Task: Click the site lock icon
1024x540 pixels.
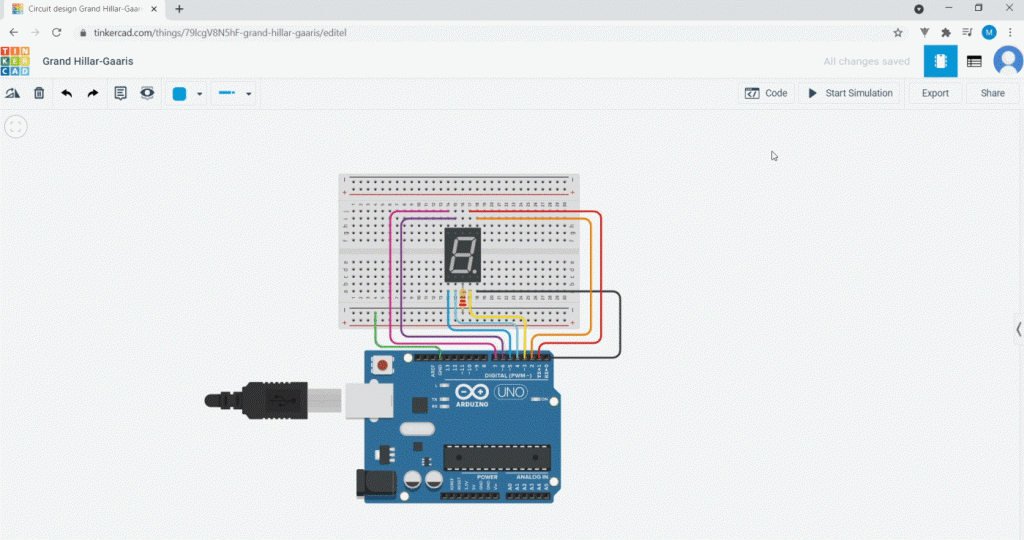Action: [83, 33]
